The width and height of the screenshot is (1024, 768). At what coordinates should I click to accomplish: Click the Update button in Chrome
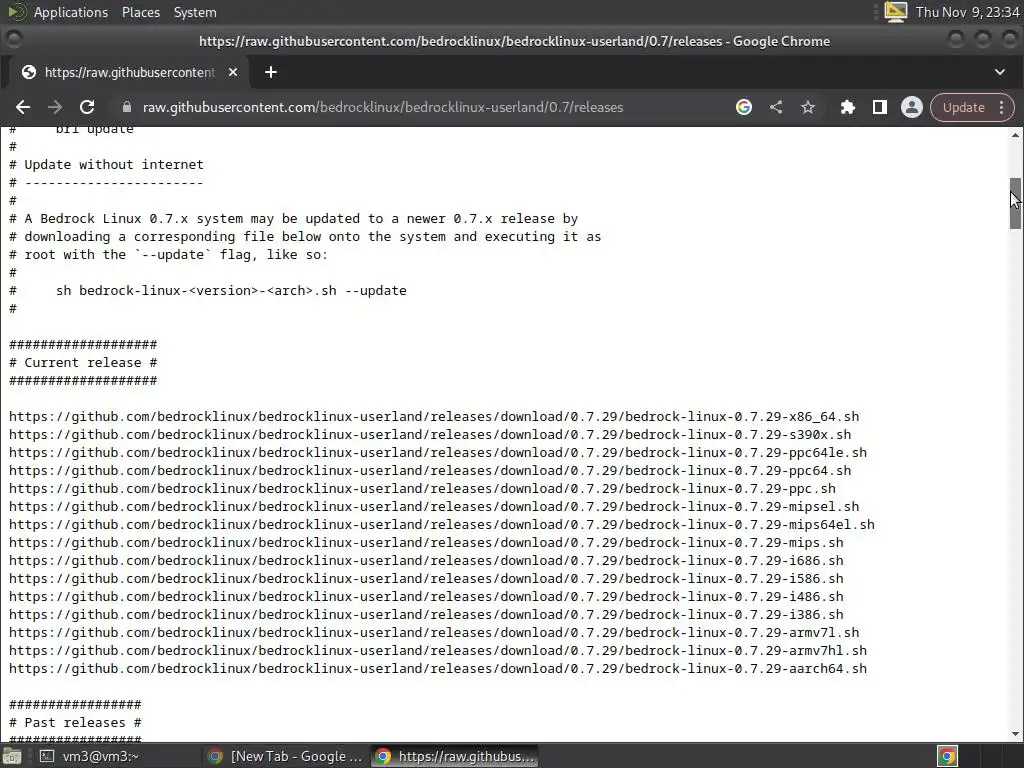pyautogui.click(x=963, y=107)
